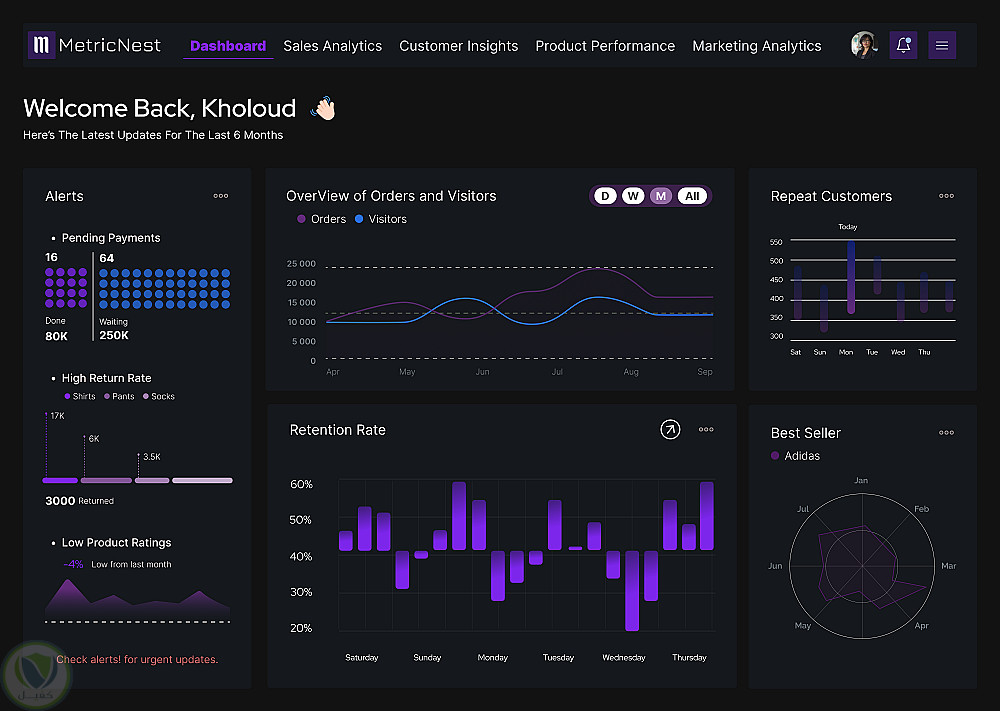Open the Customer Insights tab
The width and height of the screenshot is (1000, 711).
point(459,46)
